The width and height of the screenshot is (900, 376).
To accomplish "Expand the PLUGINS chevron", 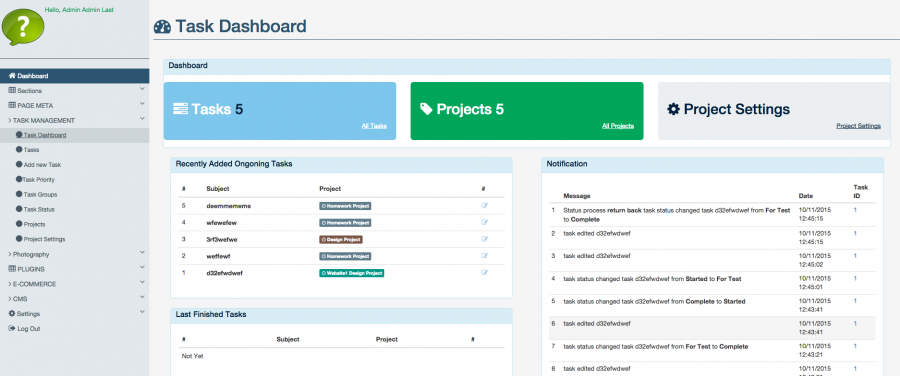I will pos(142,268).
